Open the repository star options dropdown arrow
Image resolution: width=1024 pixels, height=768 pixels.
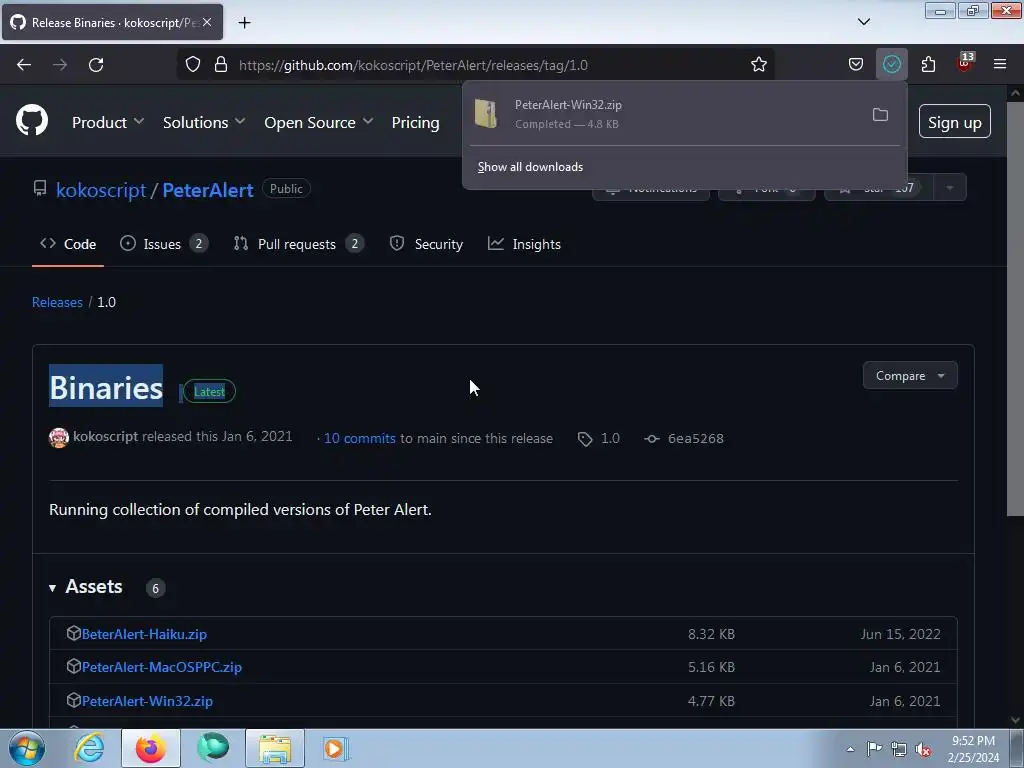(950, 188)
